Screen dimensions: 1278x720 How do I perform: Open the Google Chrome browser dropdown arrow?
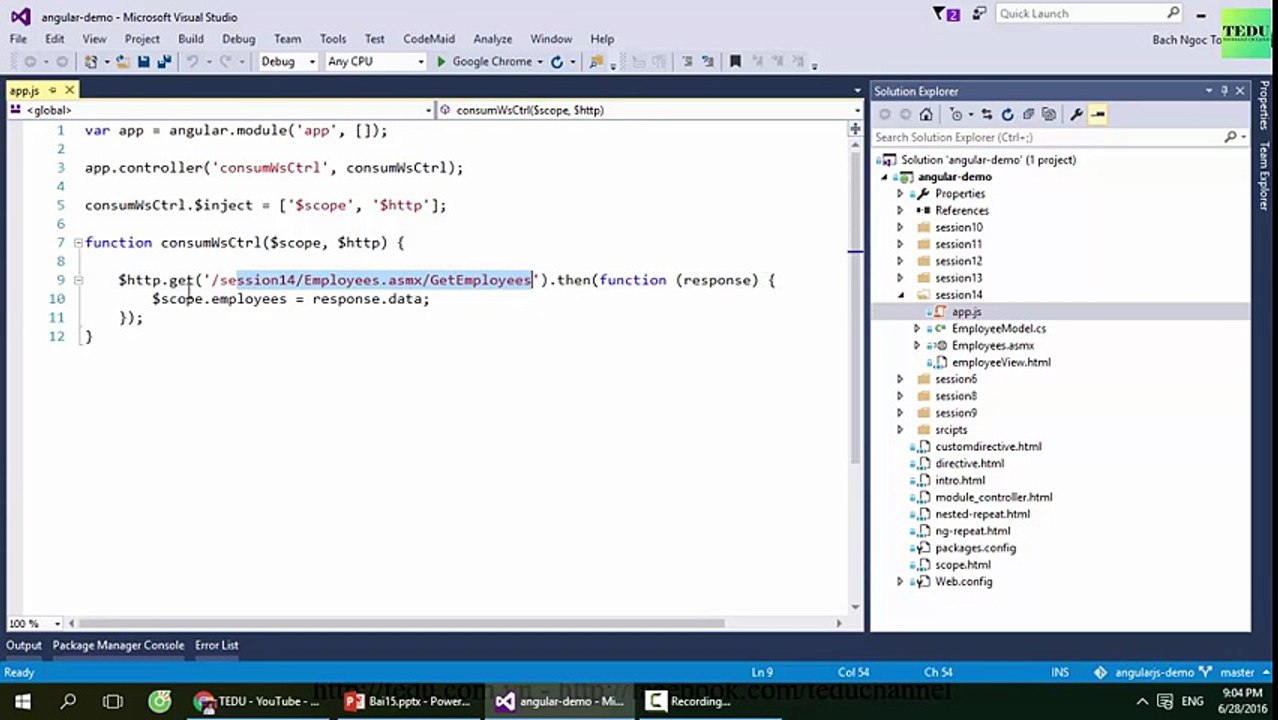[541, 62]
